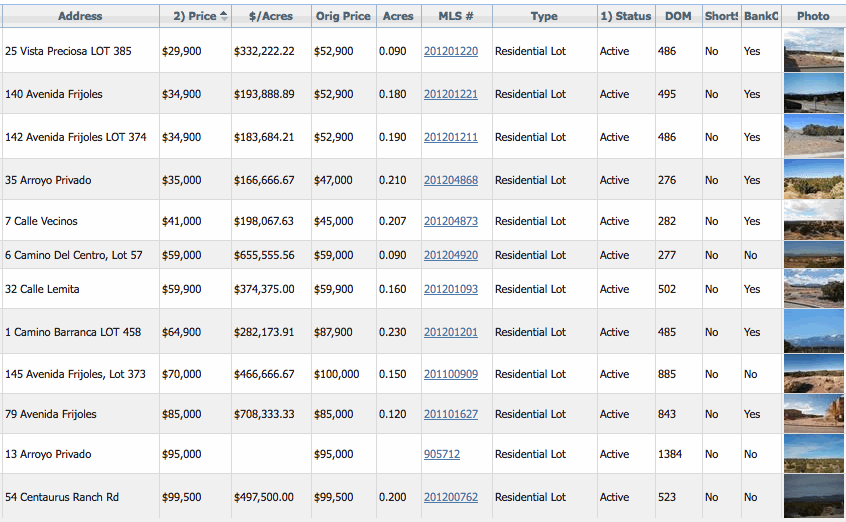Select address 13 Arroyo Privado
Viewport: 846px width, 522px height.
(x=48, y=454)
